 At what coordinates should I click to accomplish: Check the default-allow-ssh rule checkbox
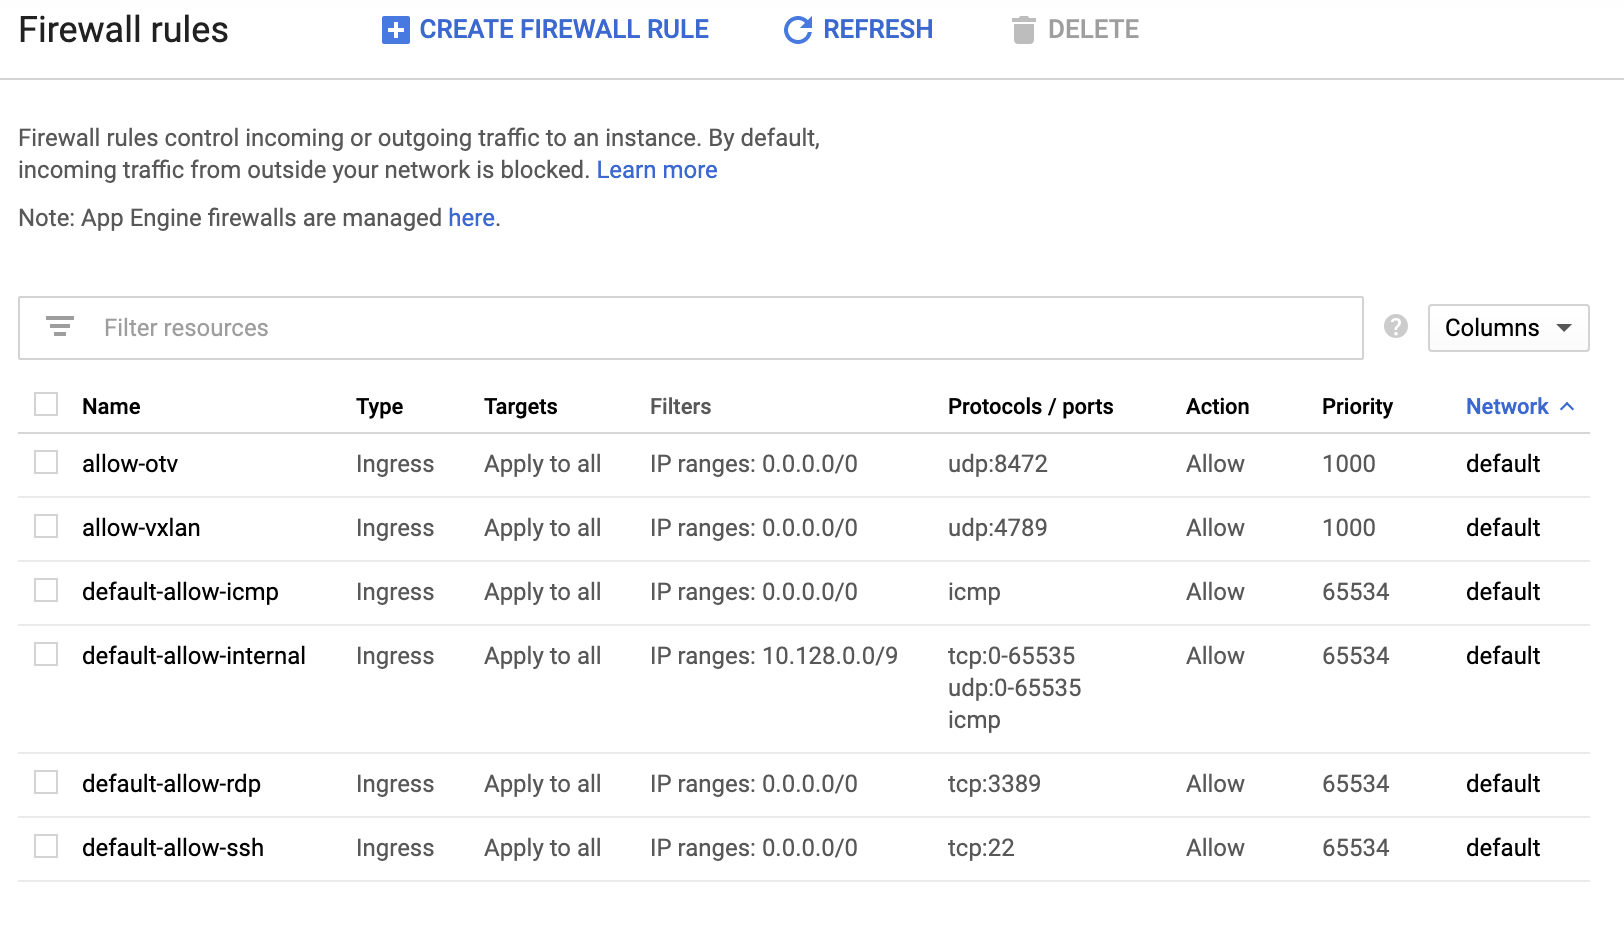(46, 846)
